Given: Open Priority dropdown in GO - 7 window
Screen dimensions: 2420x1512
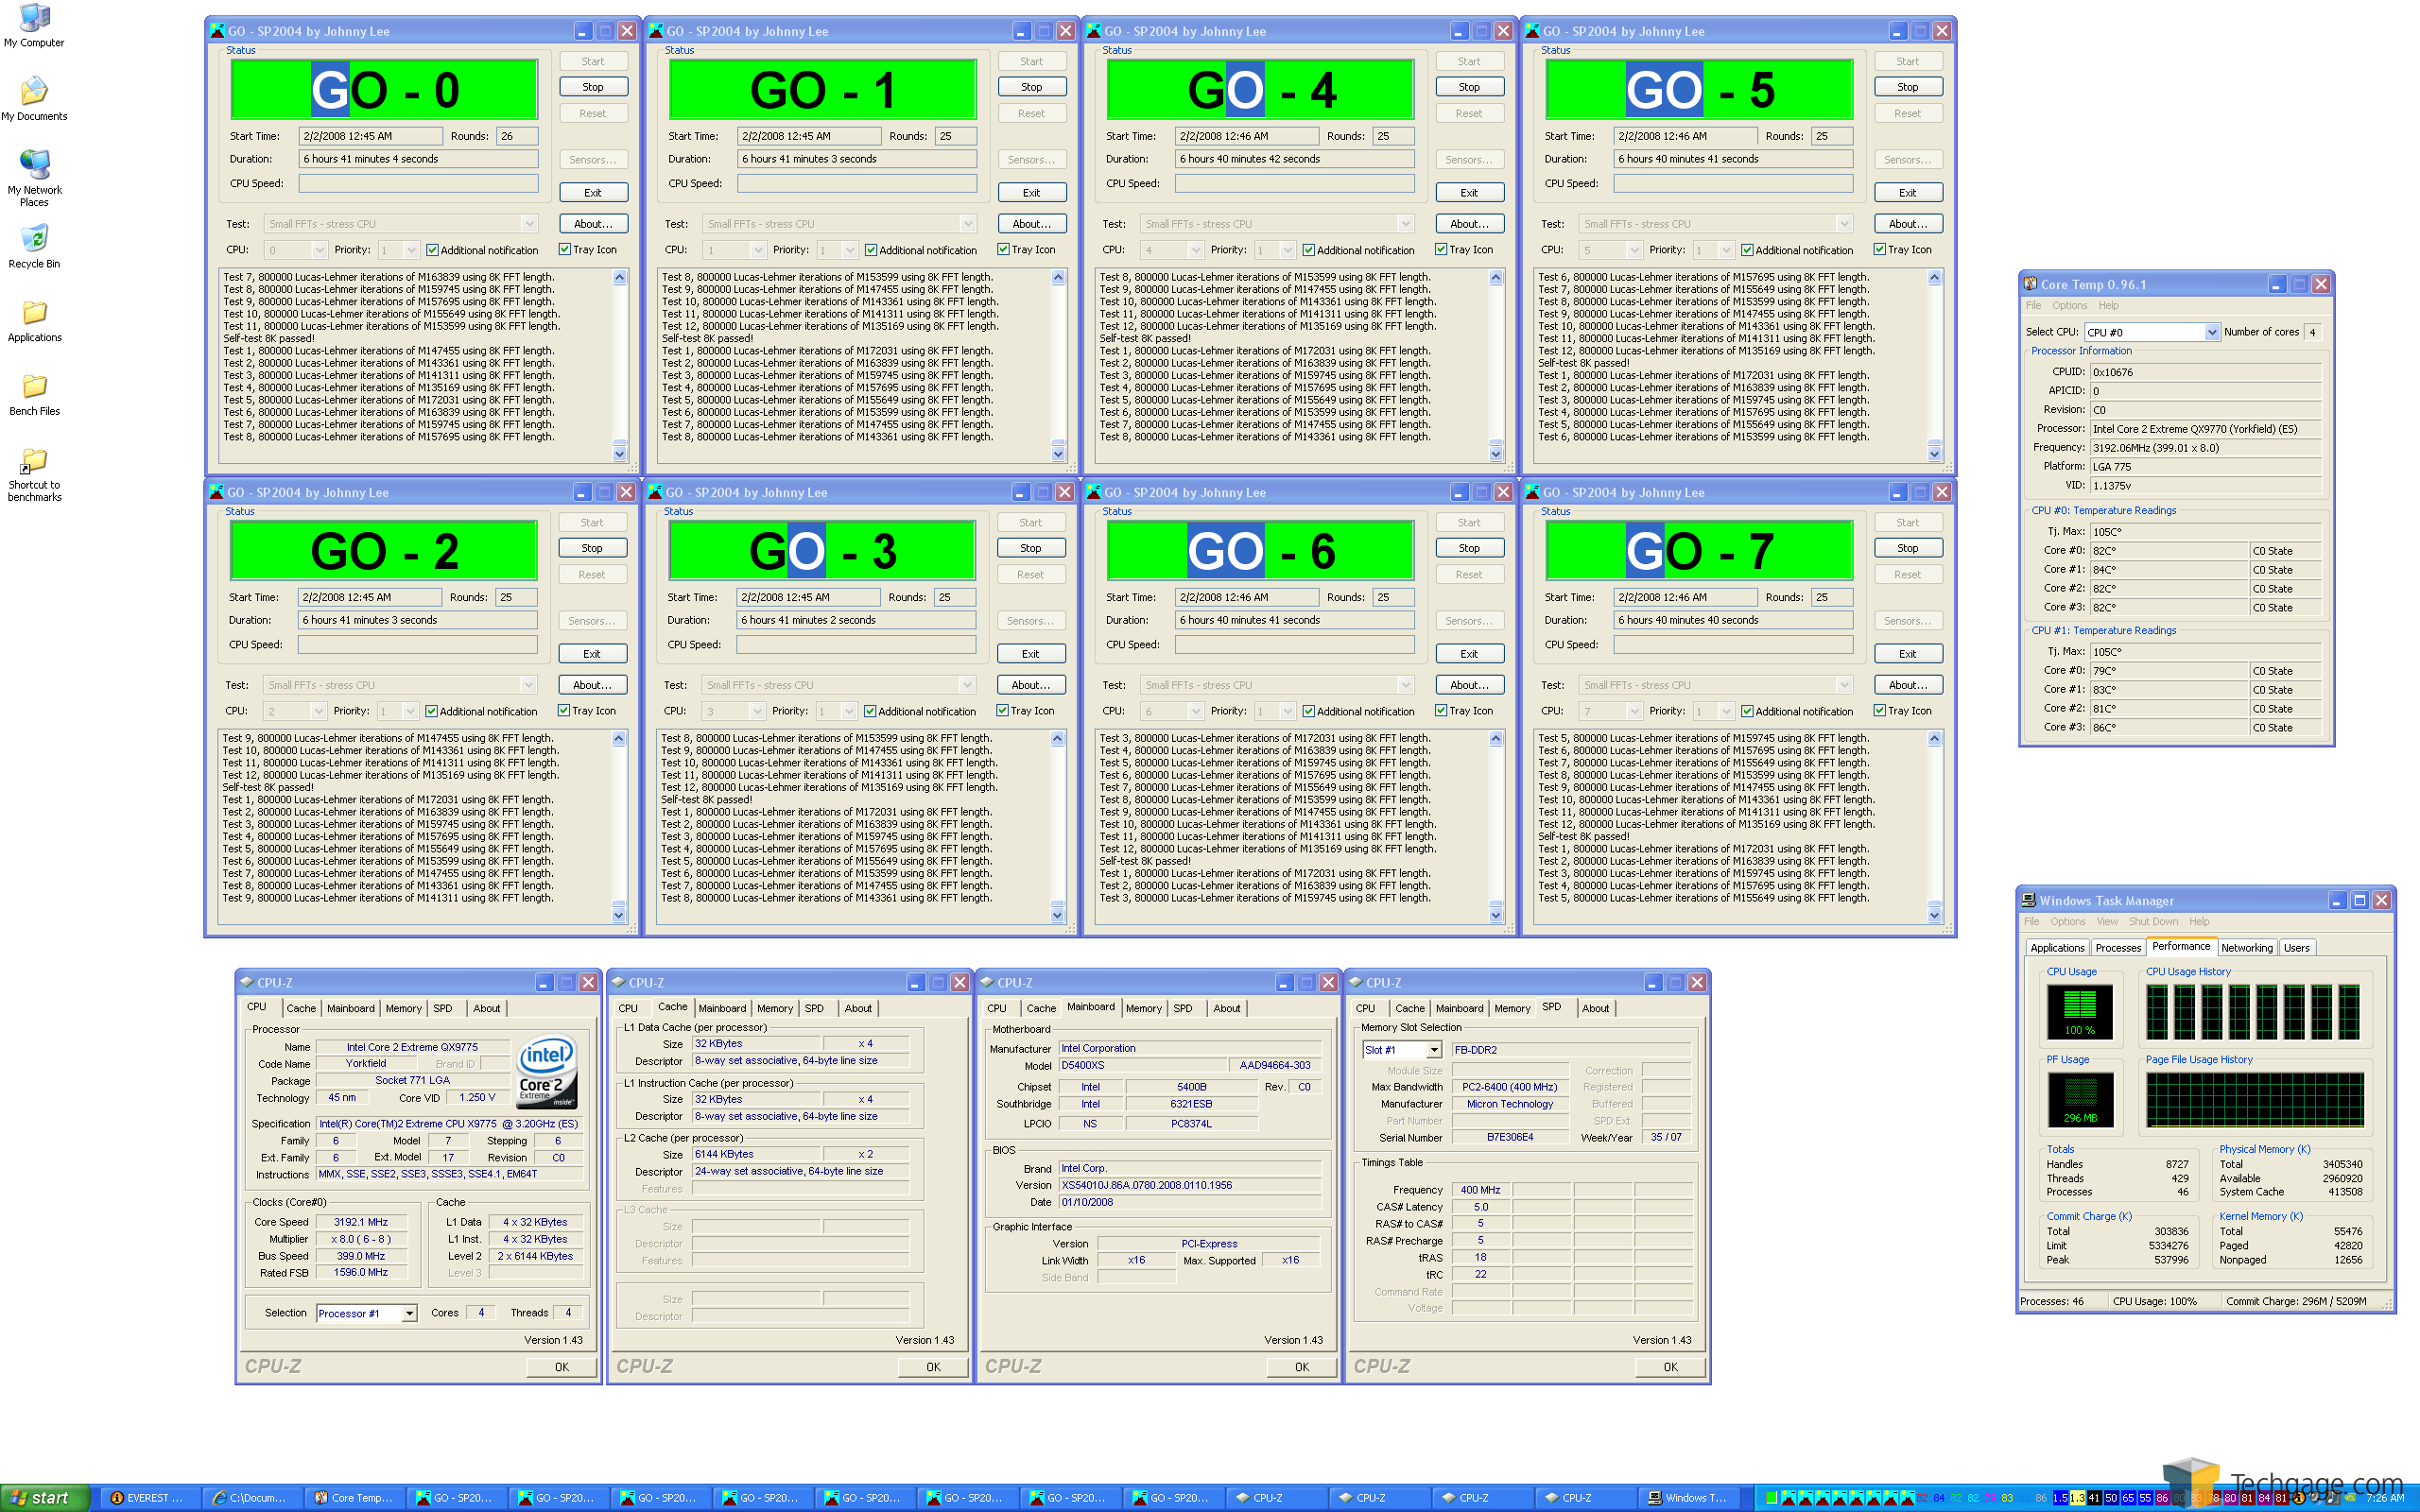Looking at the screenshot, I should (1726, 711).
